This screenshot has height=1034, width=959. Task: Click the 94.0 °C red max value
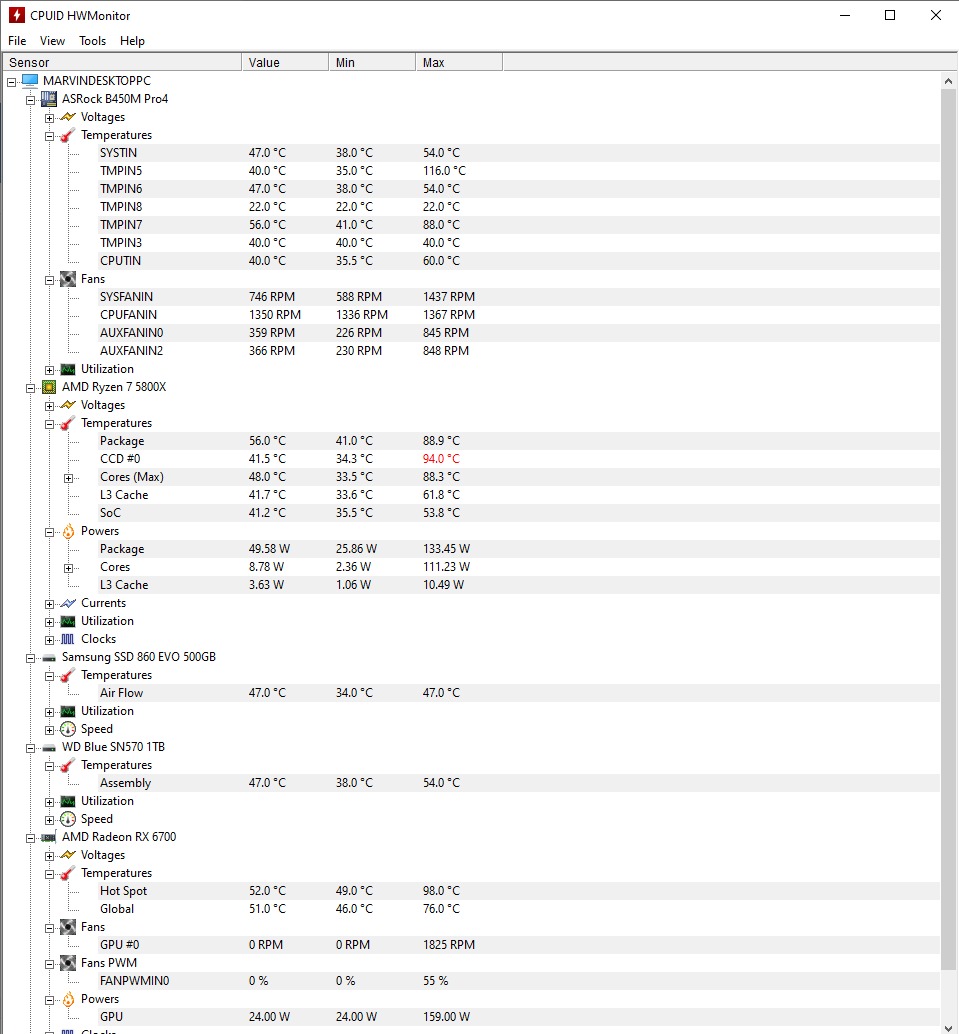tap(441, 459)
